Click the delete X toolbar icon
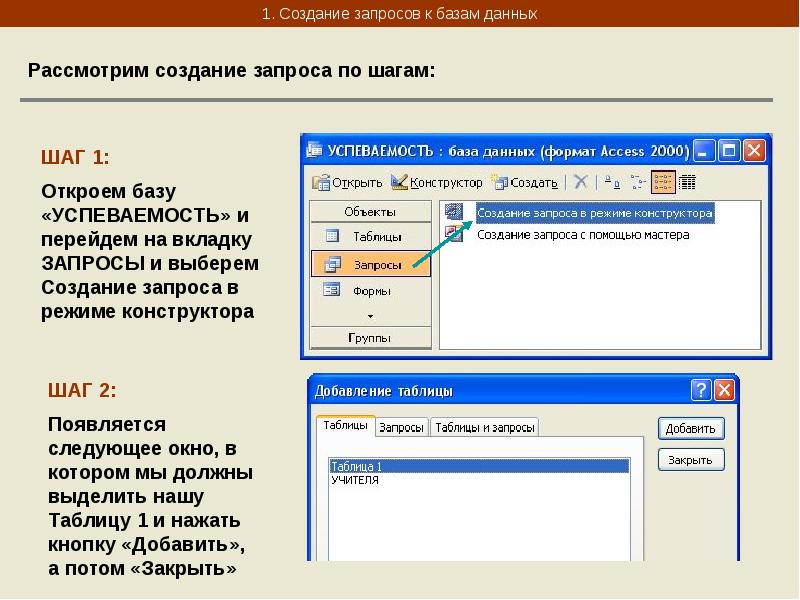Viewport: 800px width, 600px height. (580, 182)
